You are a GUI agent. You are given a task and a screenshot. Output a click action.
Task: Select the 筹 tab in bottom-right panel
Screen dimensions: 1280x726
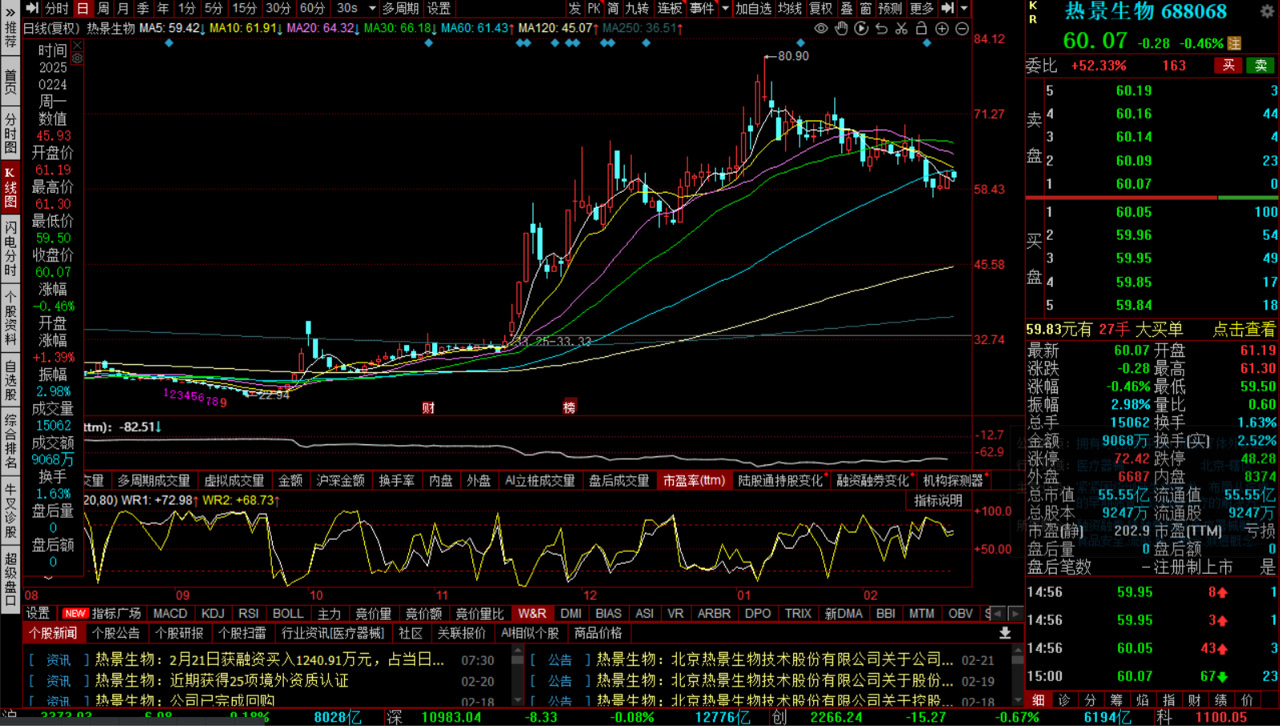point(1115,699)
